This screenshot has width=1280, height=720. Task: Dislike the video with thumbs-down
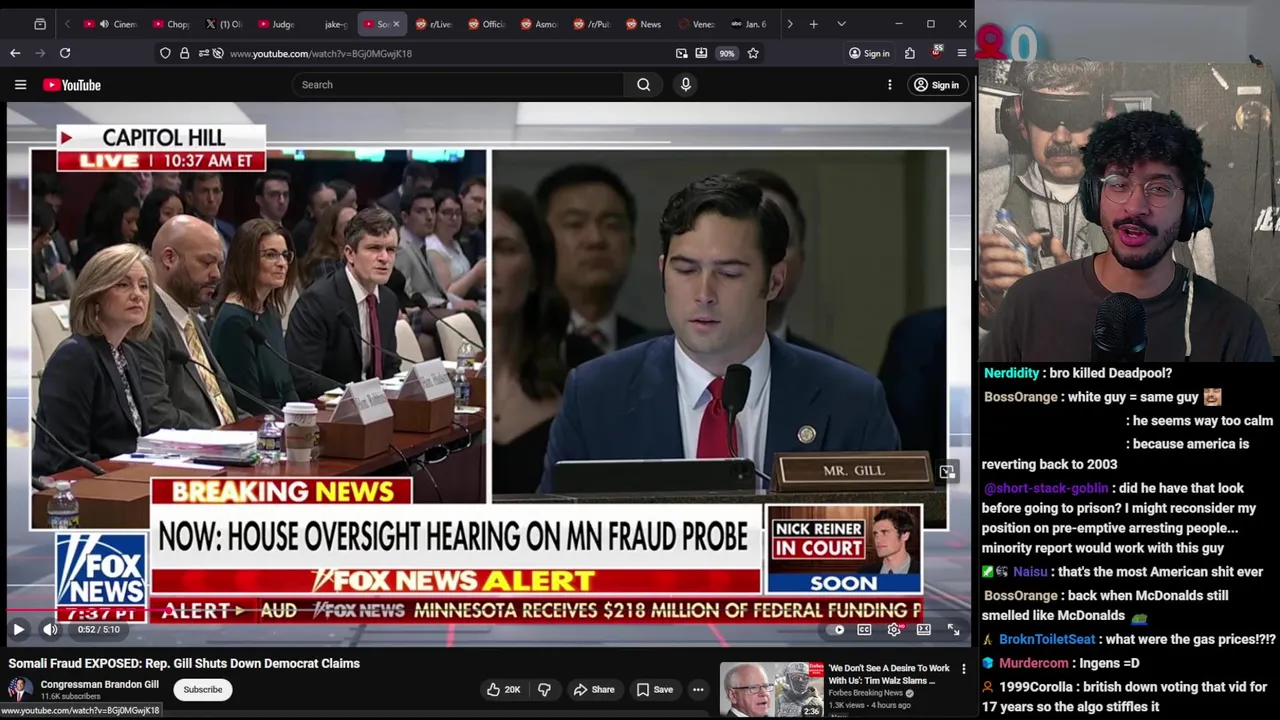[544, 689]
